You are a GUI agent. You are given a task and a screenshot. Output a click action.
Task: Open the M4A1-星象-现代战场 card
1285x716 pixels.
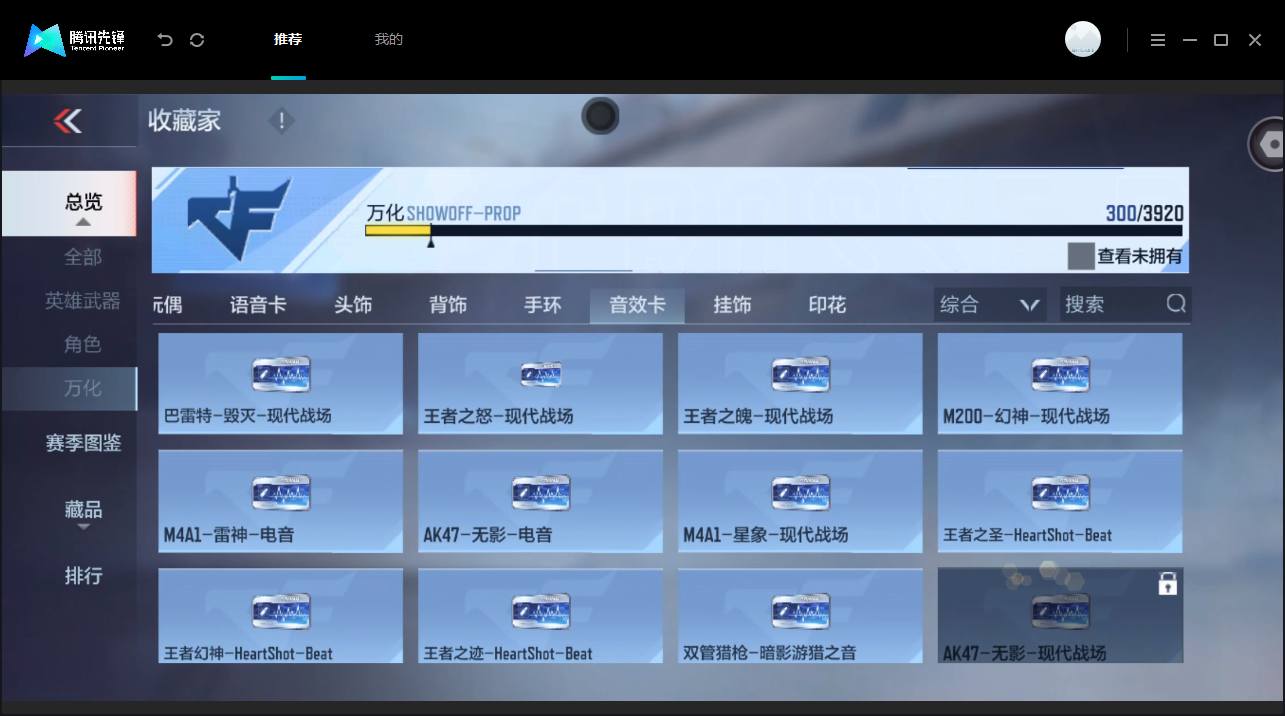coord(800,502)
